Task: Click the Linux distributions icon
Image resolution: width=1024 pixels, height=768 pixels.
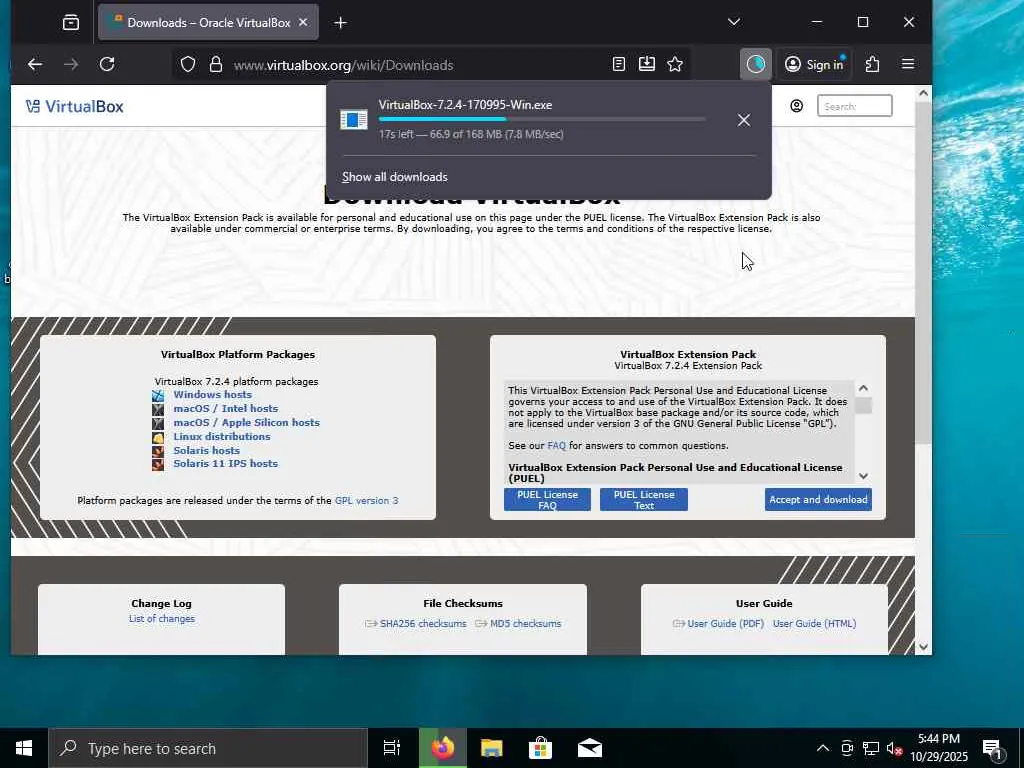Action: [x=158, y=437]
